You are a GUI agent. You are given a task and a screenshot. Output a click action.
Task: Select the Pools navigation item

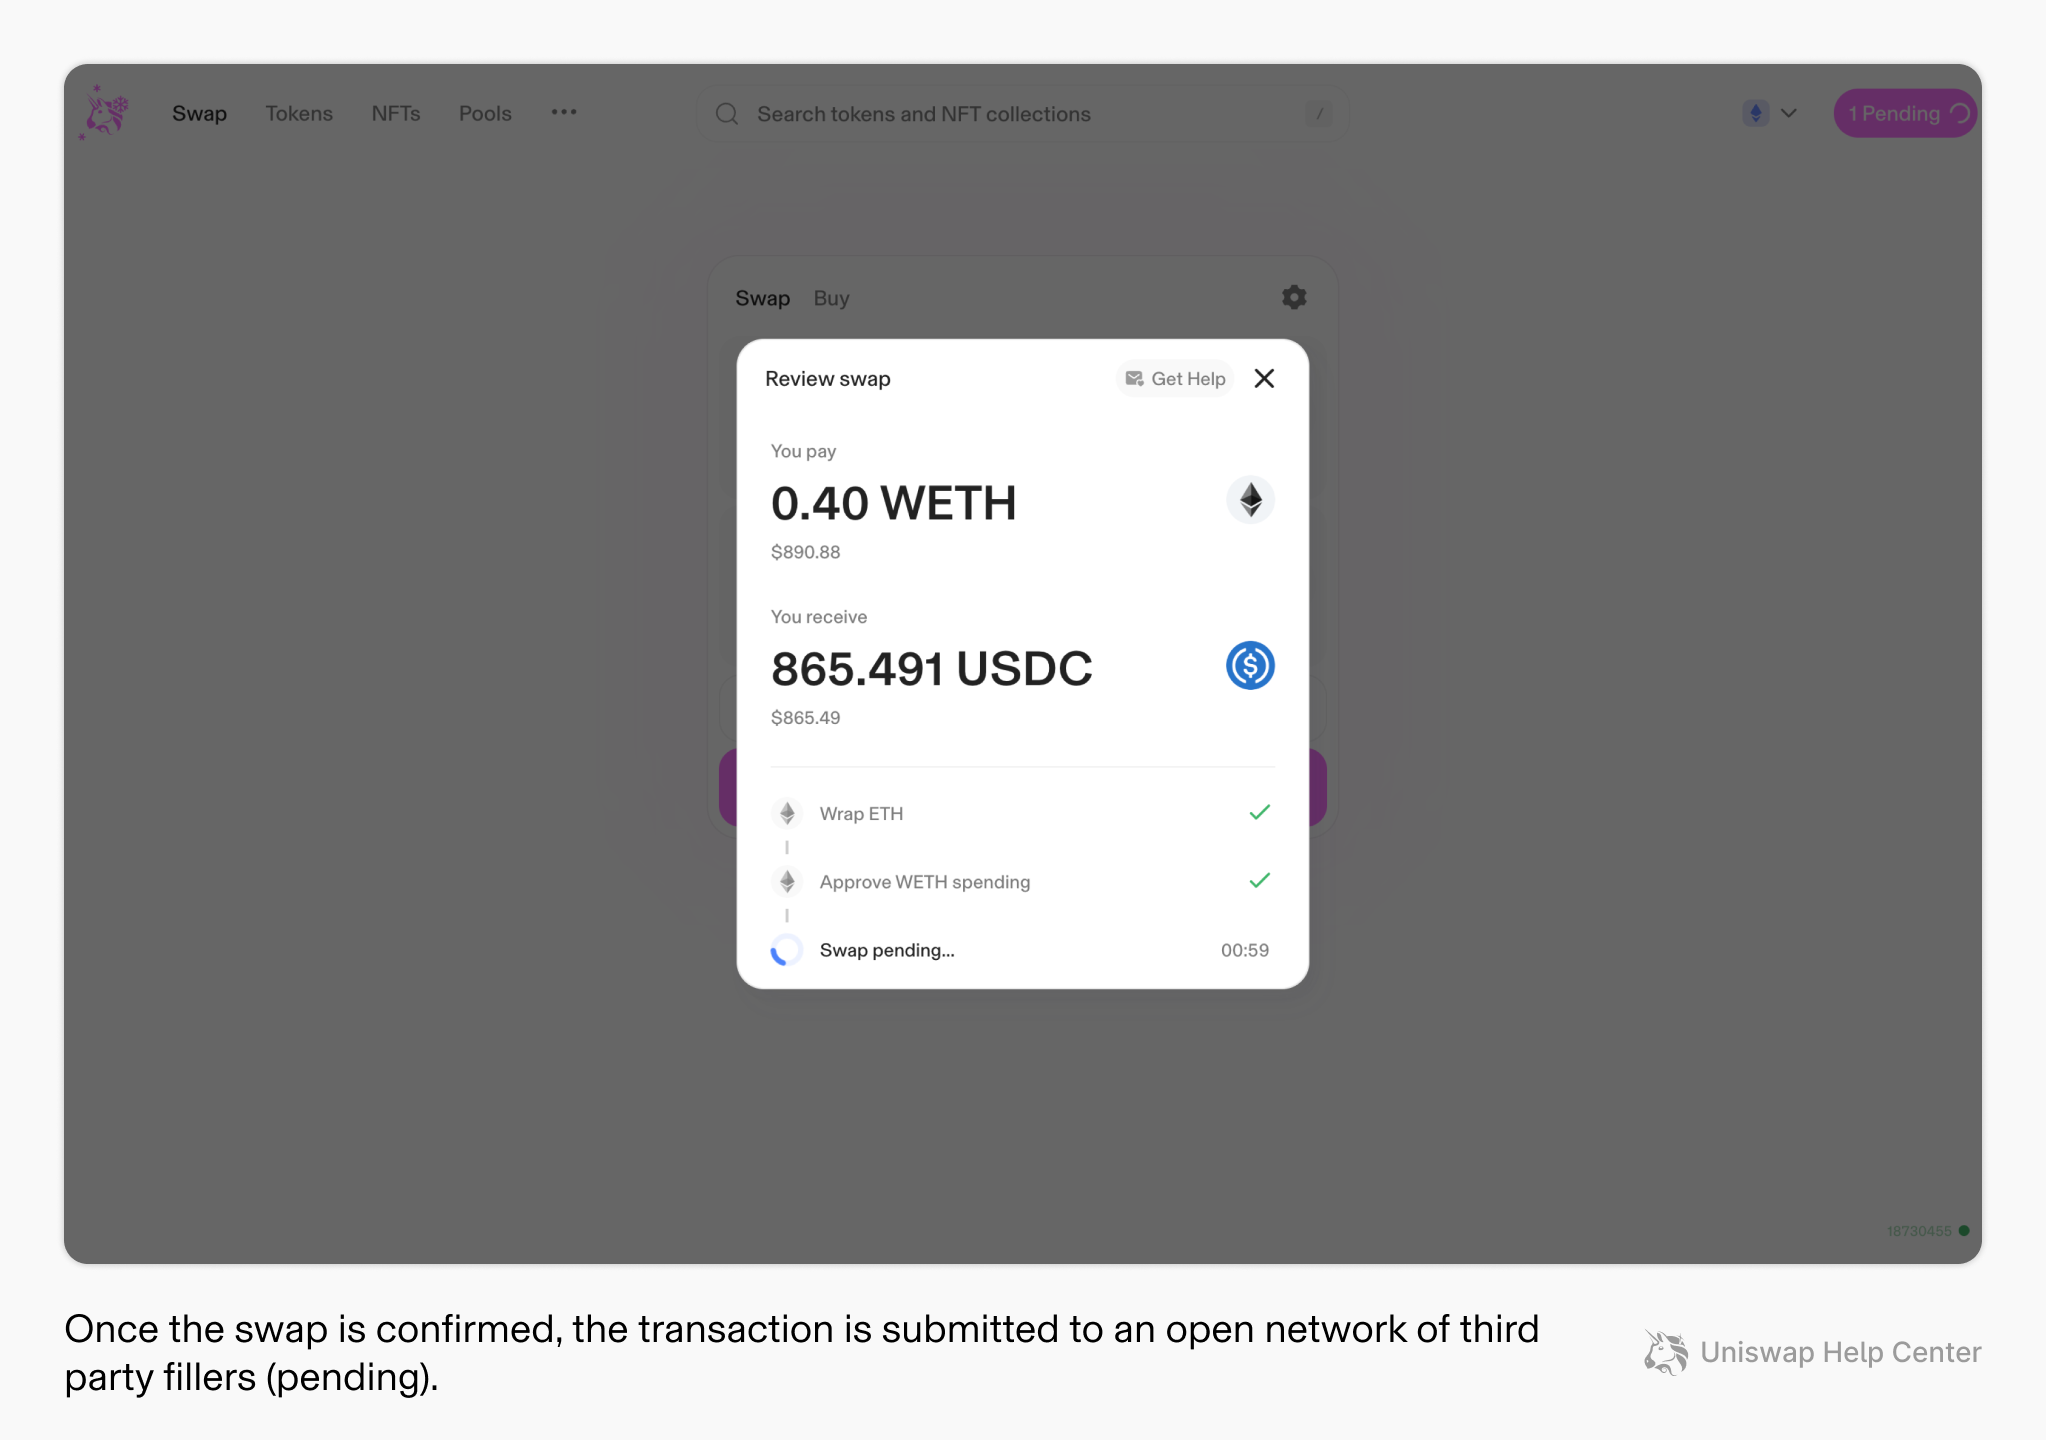tap(484, 113)
